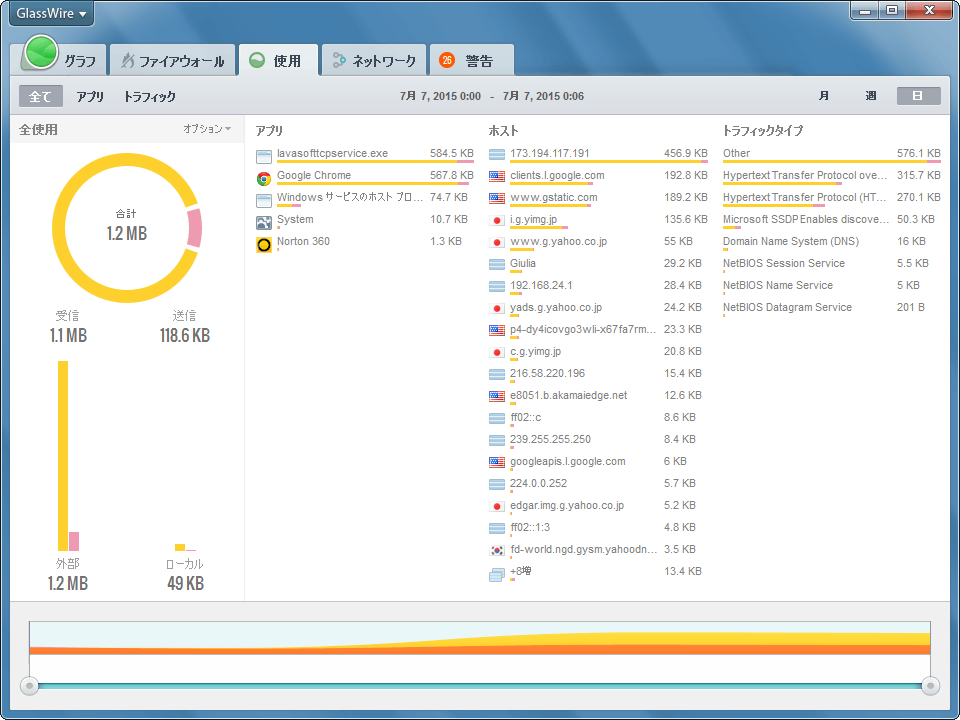Click the 173.194.117.191 host icon
Screen dimensions: 960x720
497,154
